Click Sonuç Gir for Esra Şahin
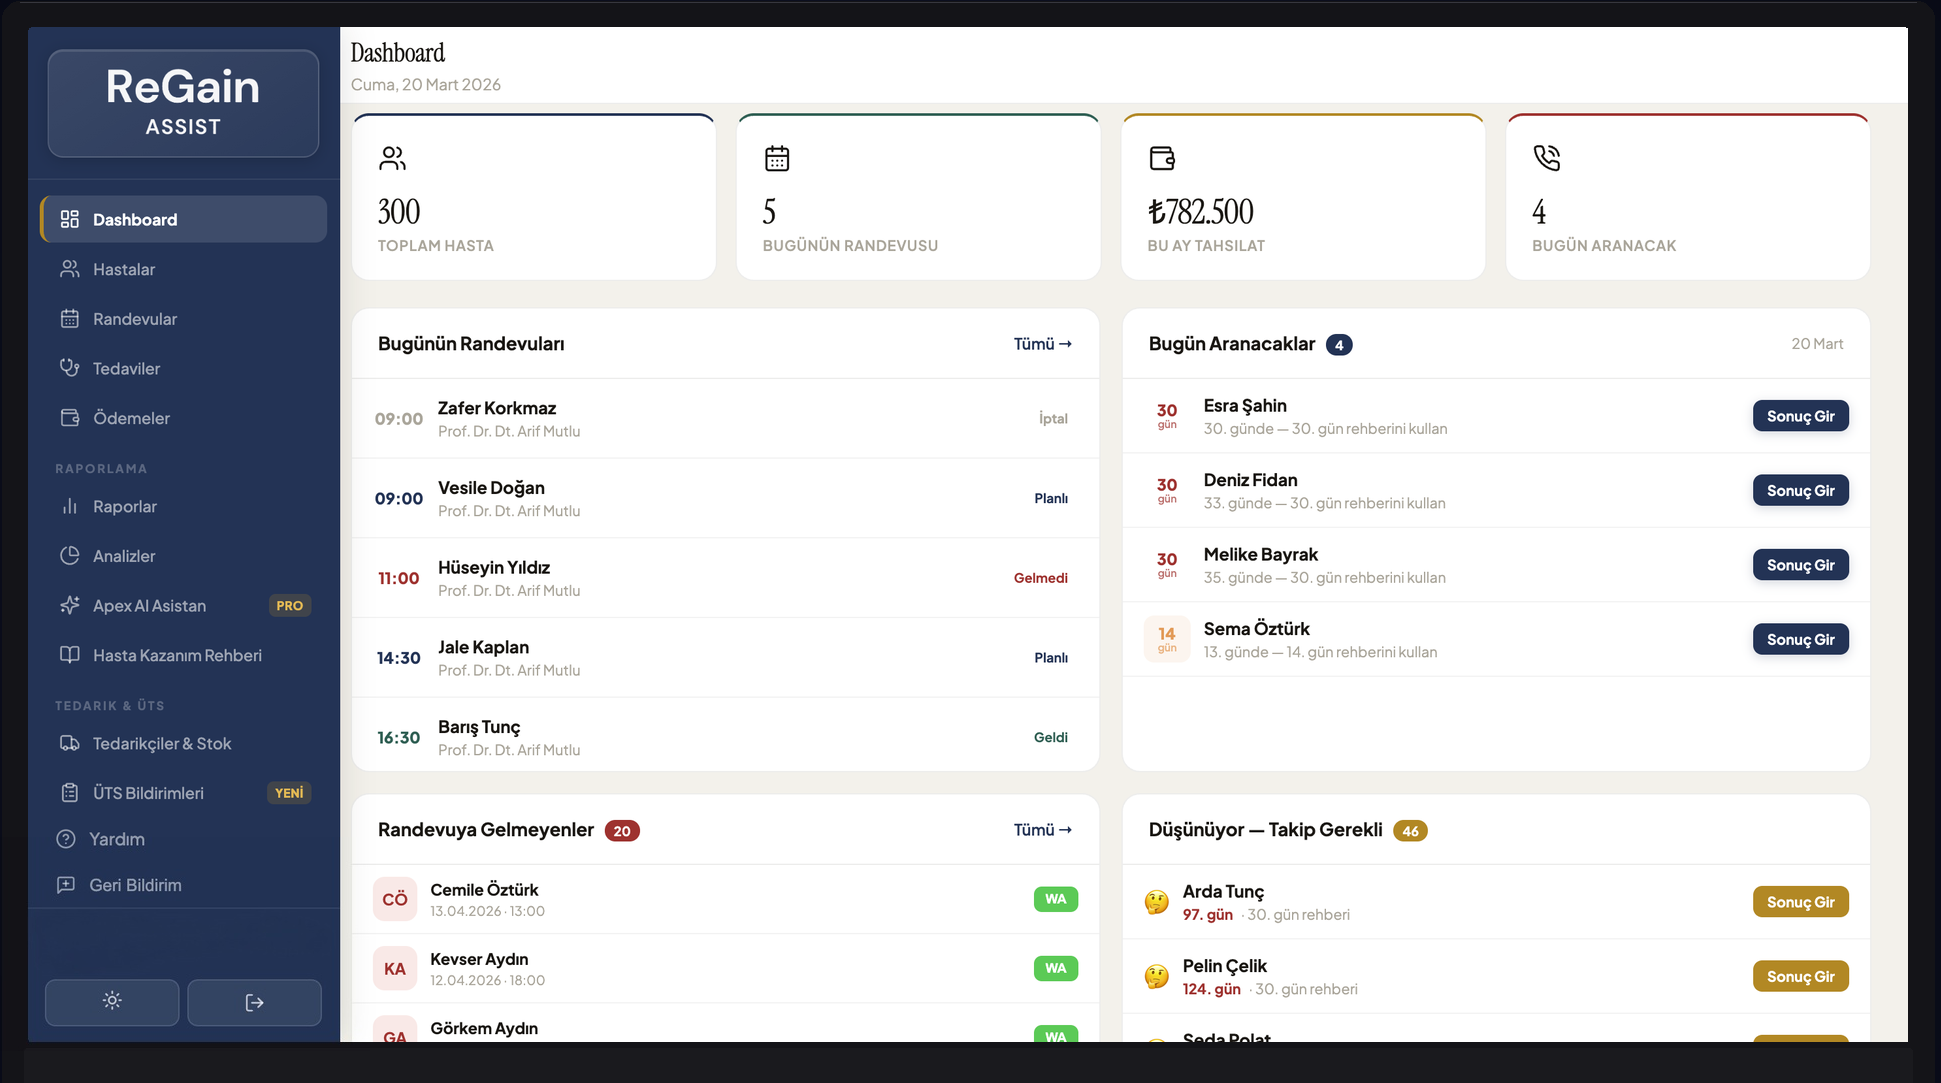The width and height of the screenshot is (1941, 1083). click(1800, 415)
